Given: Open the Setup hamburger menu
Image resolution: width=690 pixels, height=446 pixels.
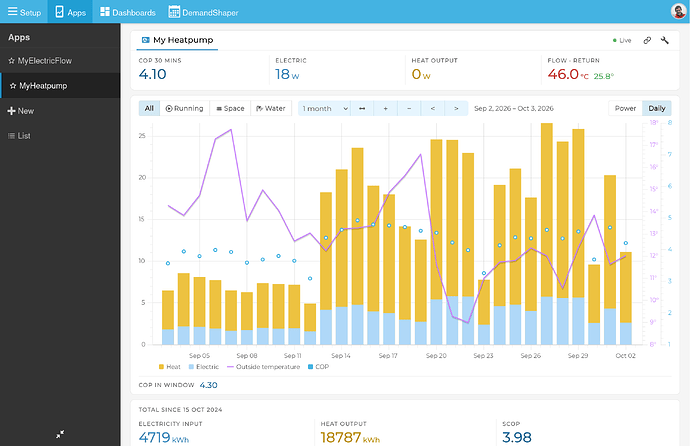Looking at the screenshot, I should pyautogui.click(x=24, y=12).
